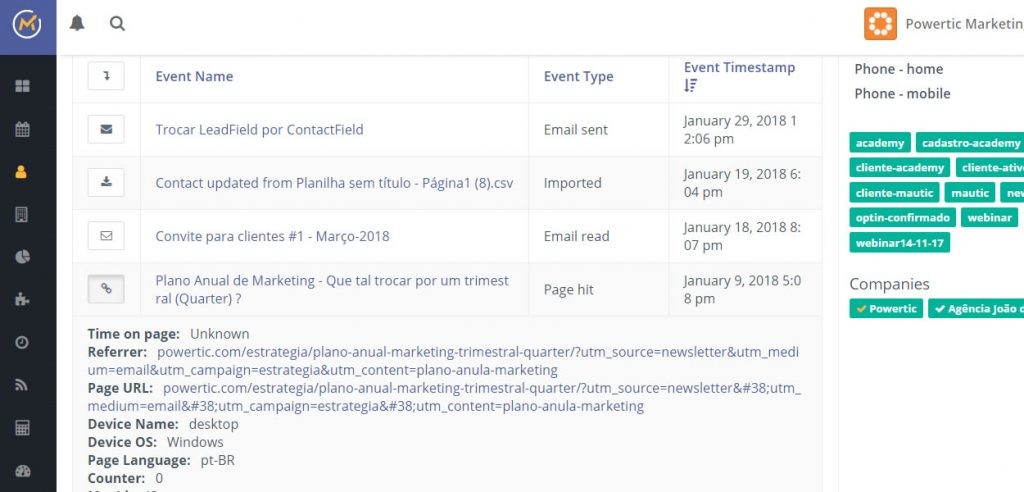The image size is (1024, 492).
Task: Click the Powertic company badge
Action: tap(886, 308)
